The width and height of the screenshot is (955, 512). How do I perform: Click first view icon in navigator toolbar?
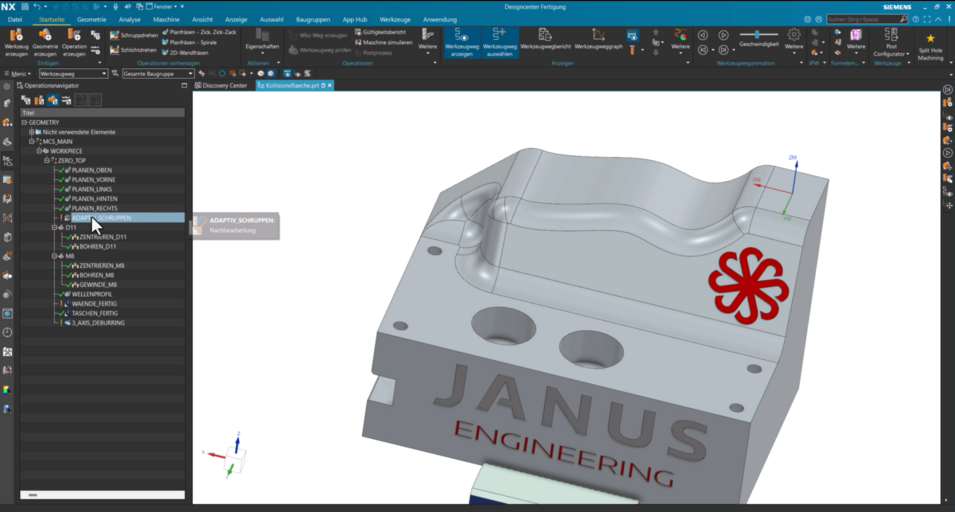pos(26,100)
